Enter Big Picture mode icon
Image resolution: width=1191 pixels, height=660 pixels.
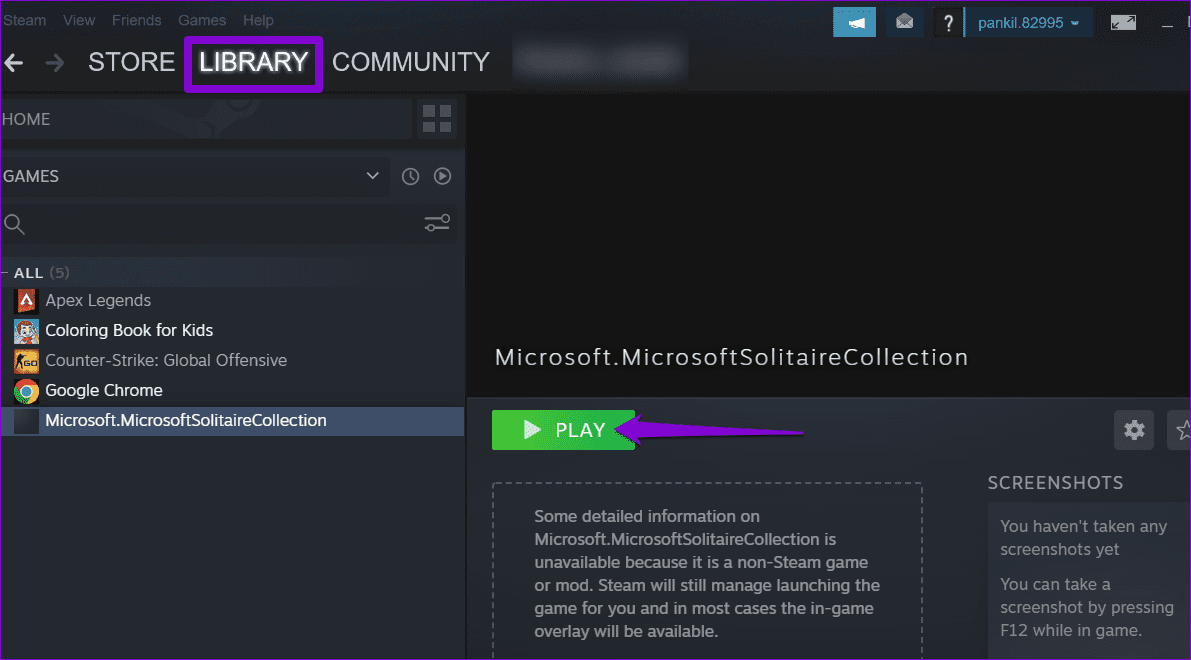(x=1123, y=23)
